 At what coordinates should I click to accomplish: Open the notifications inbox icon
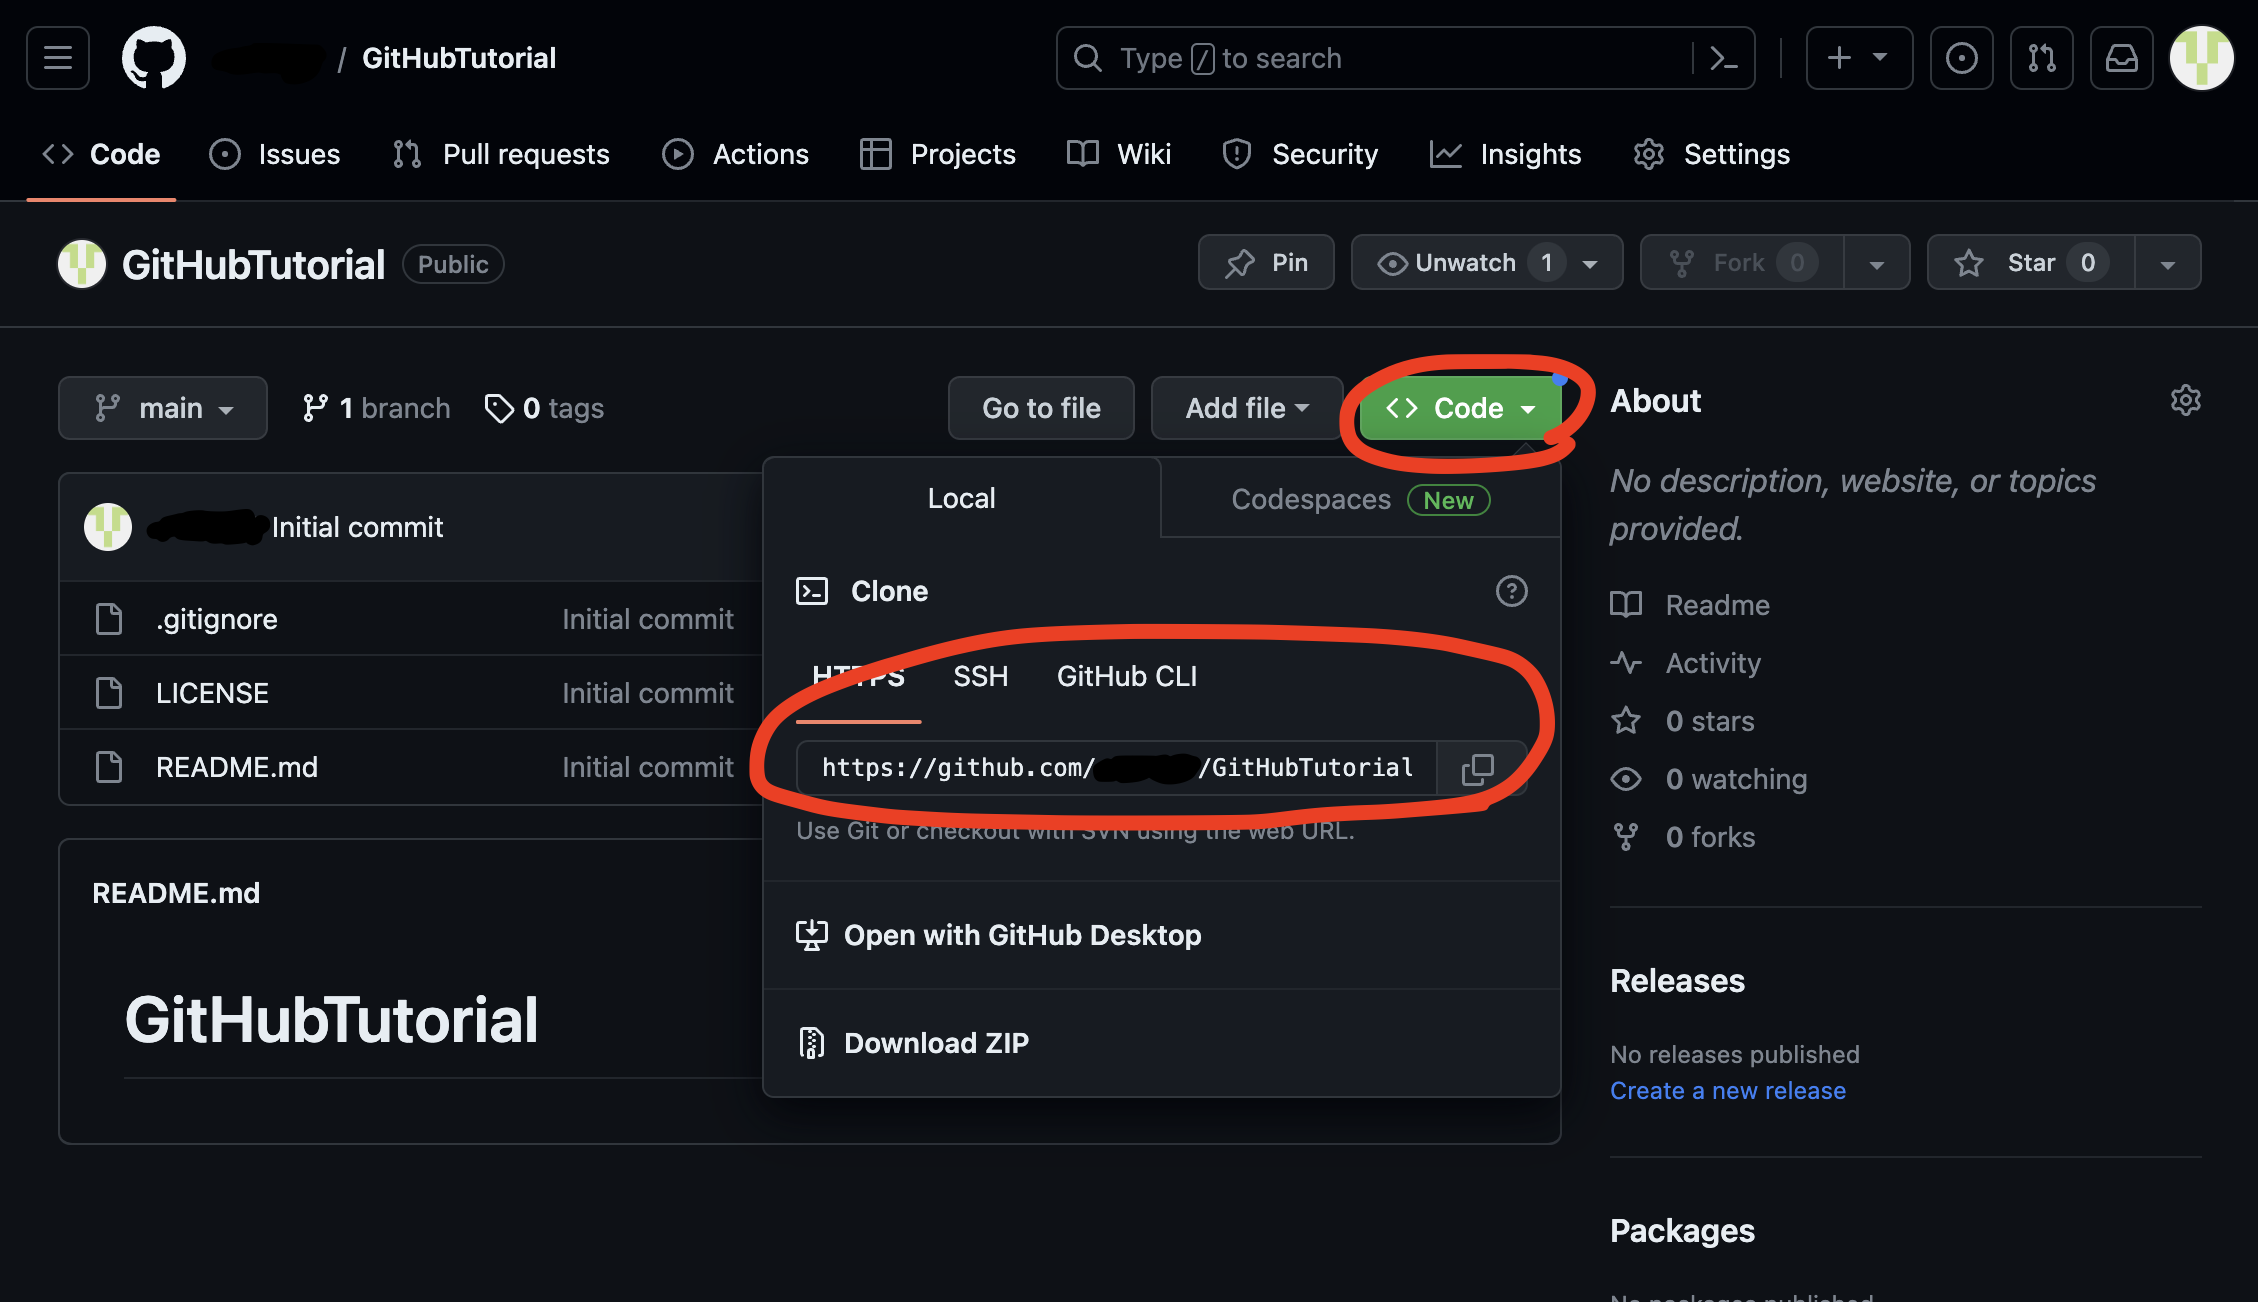click(x=2121, y=58)
